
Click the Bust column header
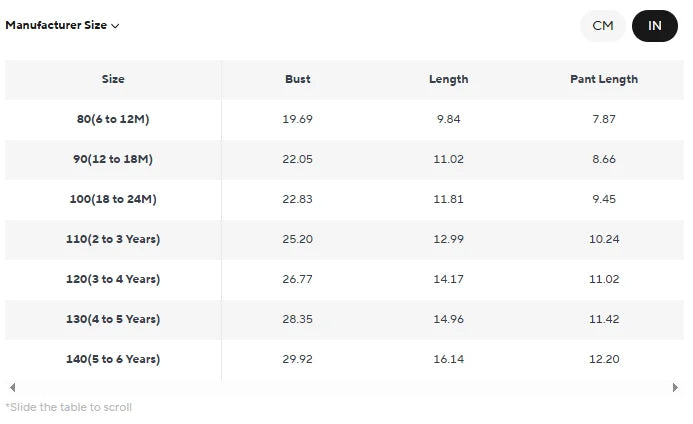coord(297,79)
